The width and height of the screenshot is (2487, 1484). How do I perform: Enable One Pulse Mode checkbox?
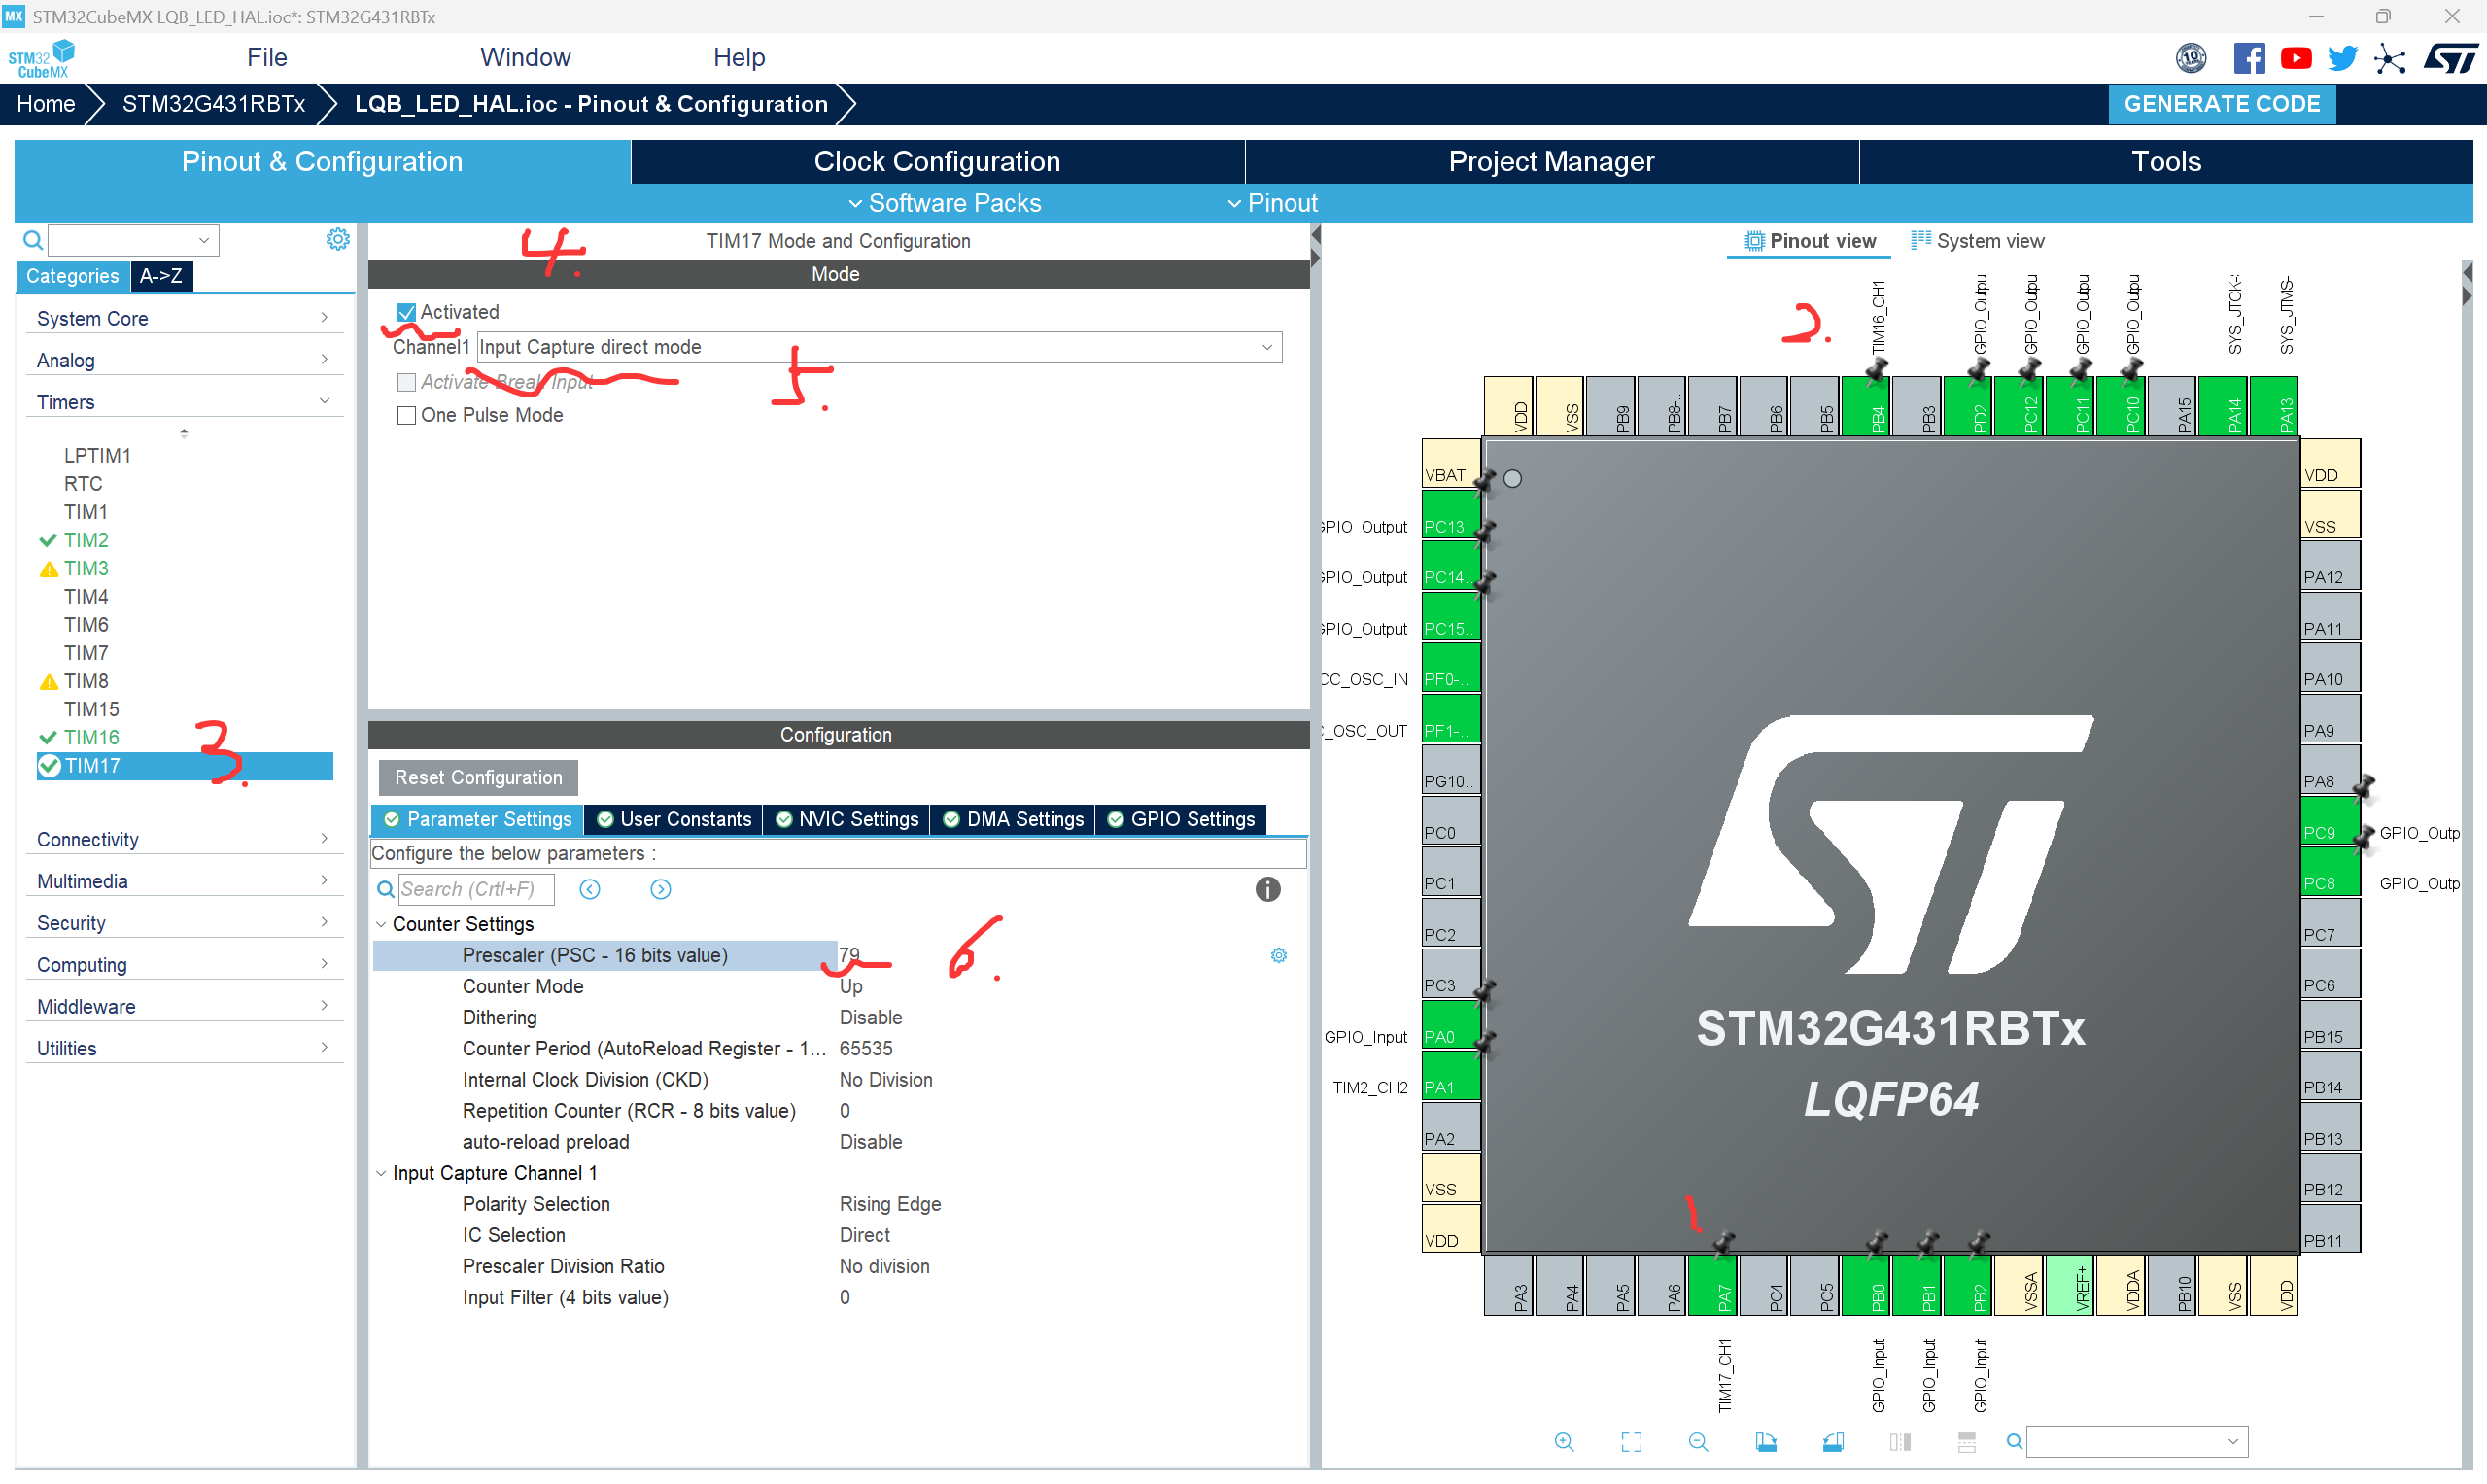pos(406,415)
